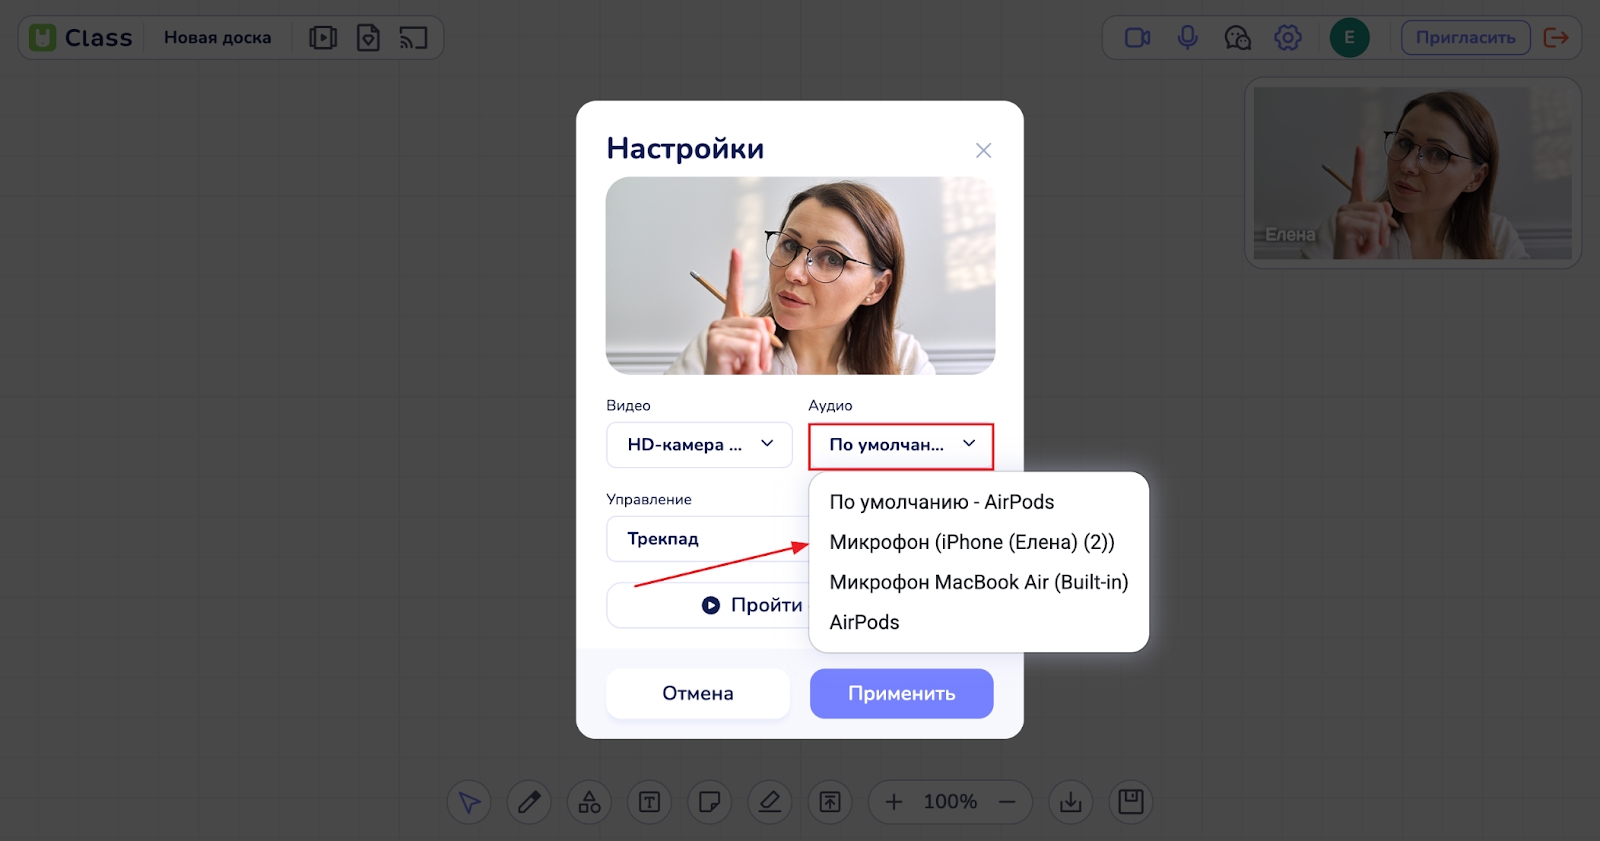Choose the shapes tool in bottom toolbar
This screenshot has width=1600, height=841.
pyautogui.click(x=589, y=802)
